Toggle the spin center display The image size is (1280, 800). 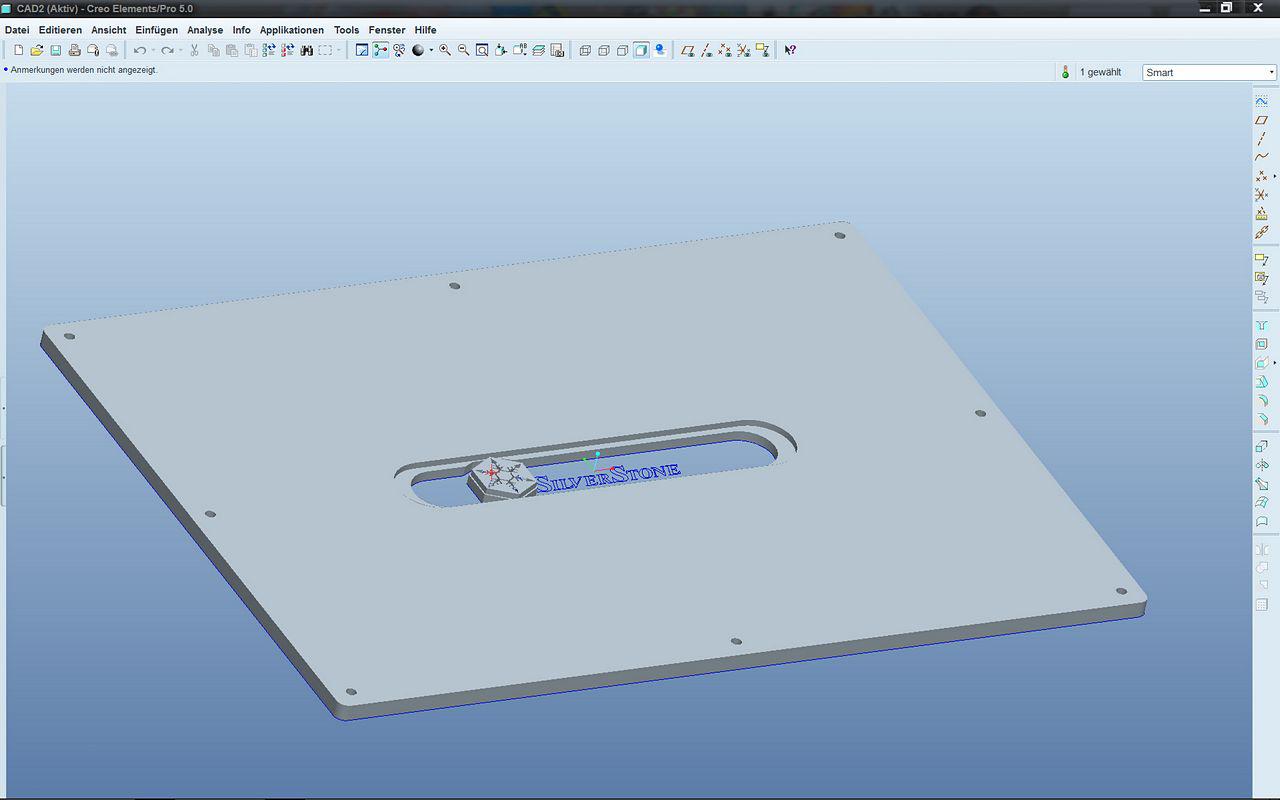pos(380,50)
